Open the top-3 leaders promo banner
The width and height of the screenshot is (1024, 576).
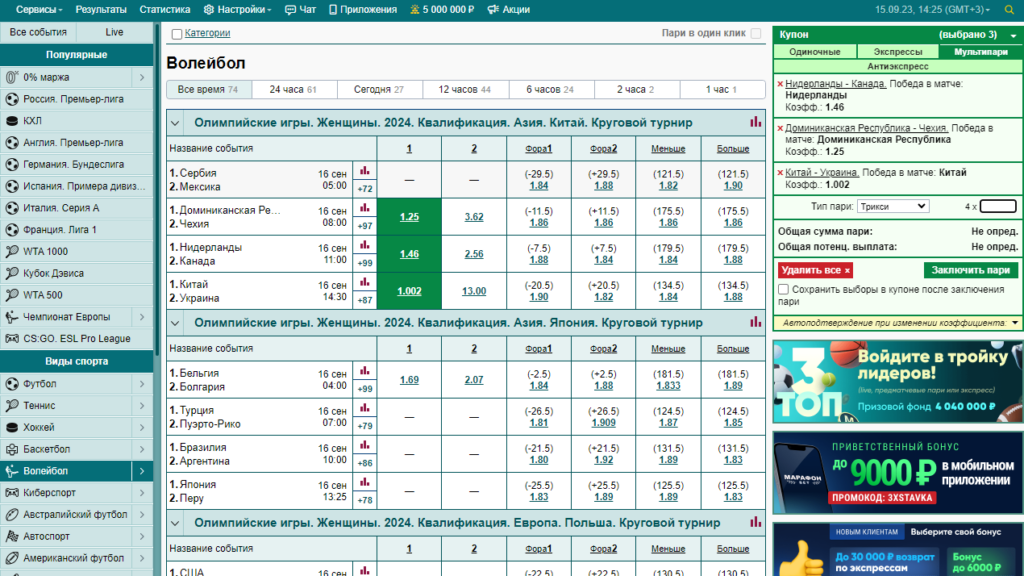(x=897, y=381)
